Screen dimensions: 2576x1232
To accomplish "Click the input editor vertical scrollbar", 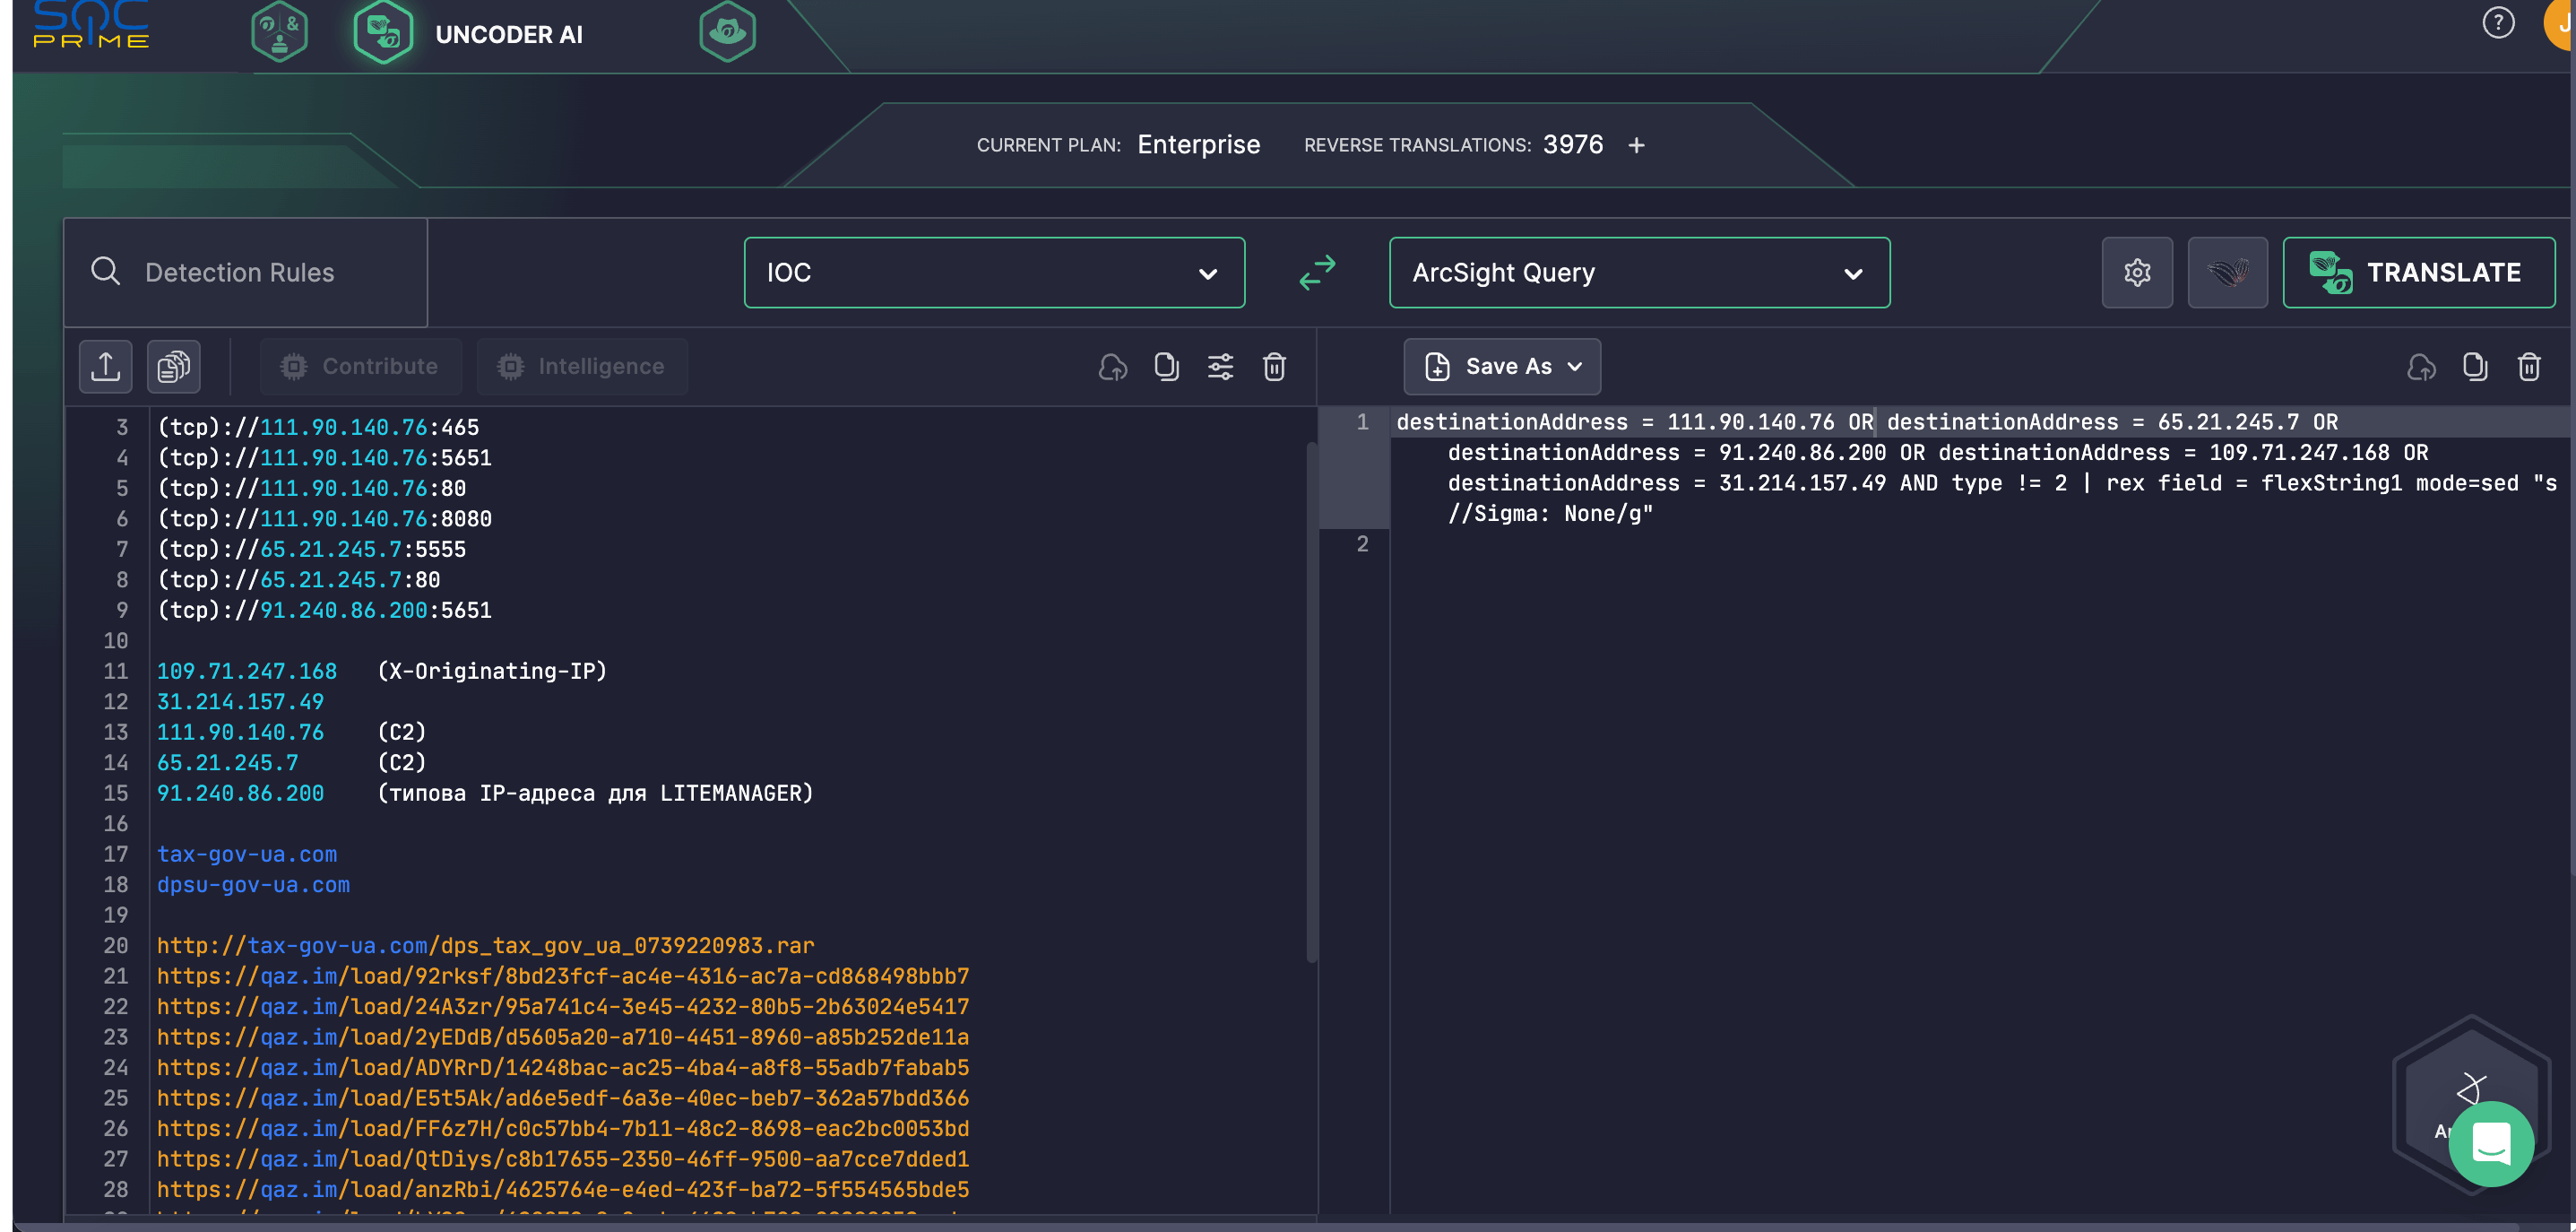I will pos(1311,700).
